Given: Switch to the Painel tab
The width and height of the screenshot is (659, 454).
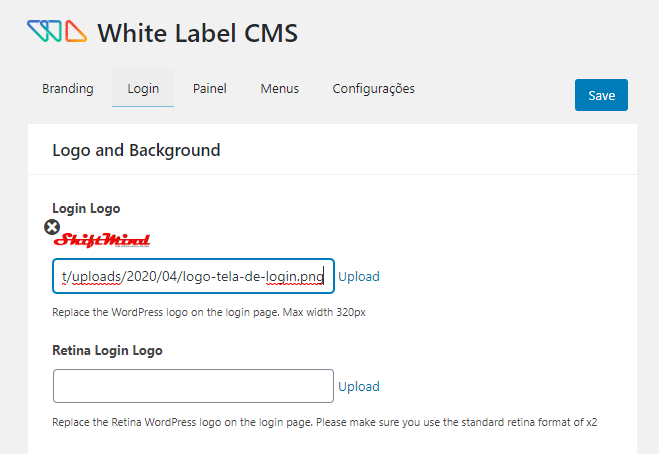Looking at the screenshot, I should click(x=210, y=88).
